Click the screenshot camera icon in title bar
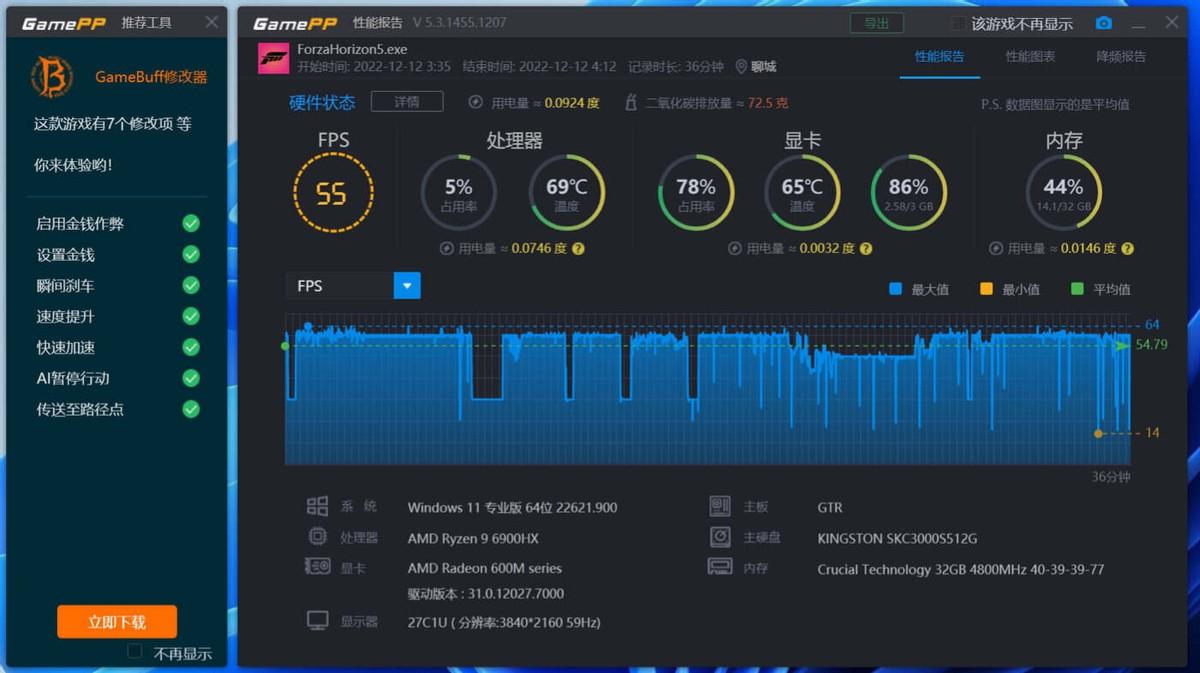The height and width of the screenshot is (673, 1200). click(x=1104, y=21)
